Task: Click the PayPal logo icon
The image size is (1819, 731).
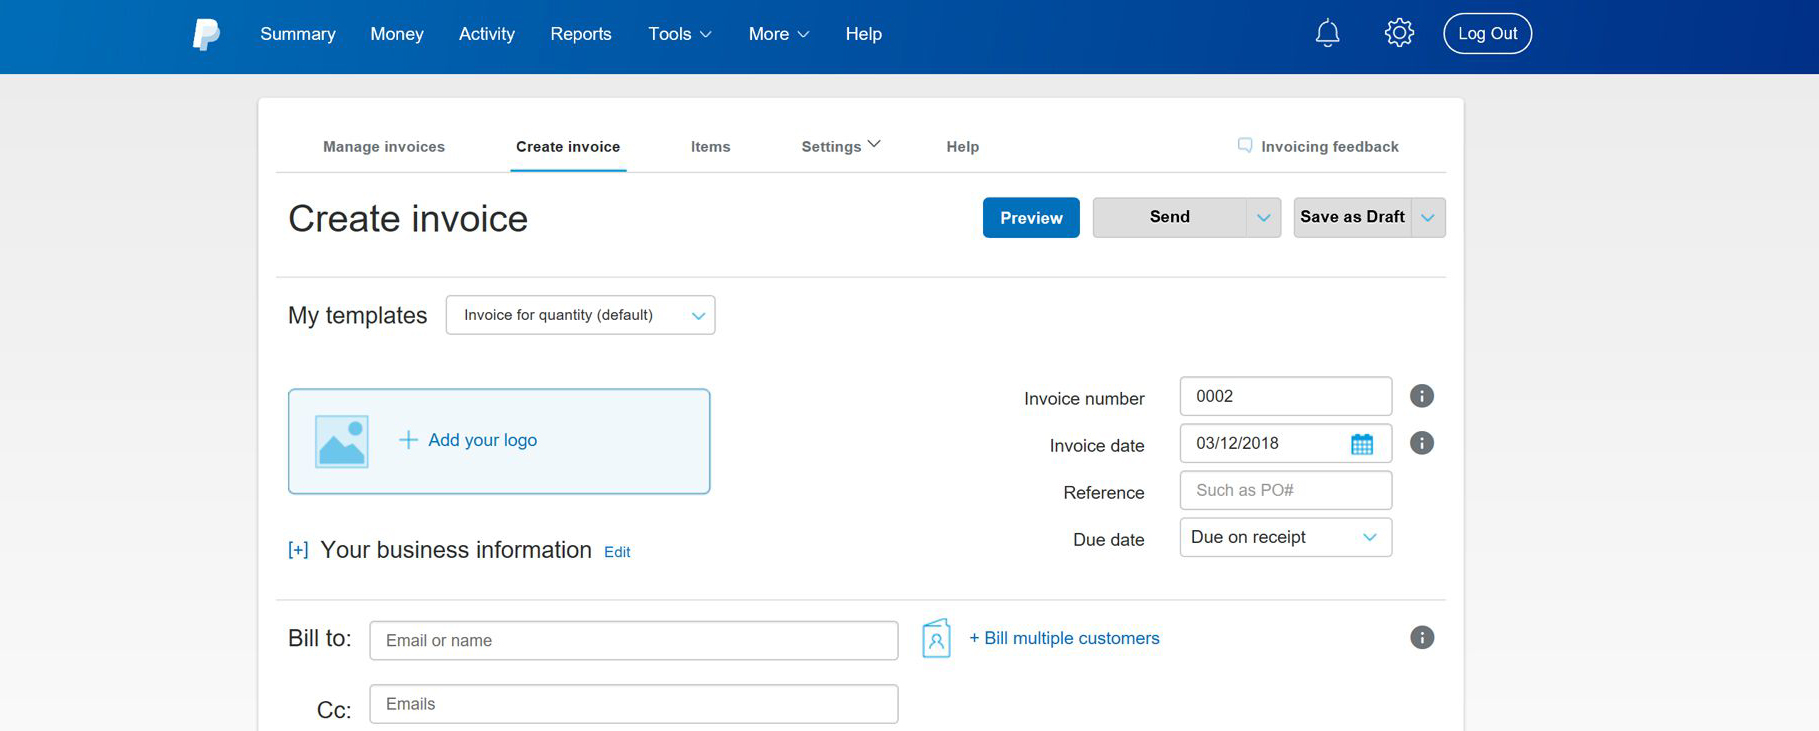Action: click(206, 34)
